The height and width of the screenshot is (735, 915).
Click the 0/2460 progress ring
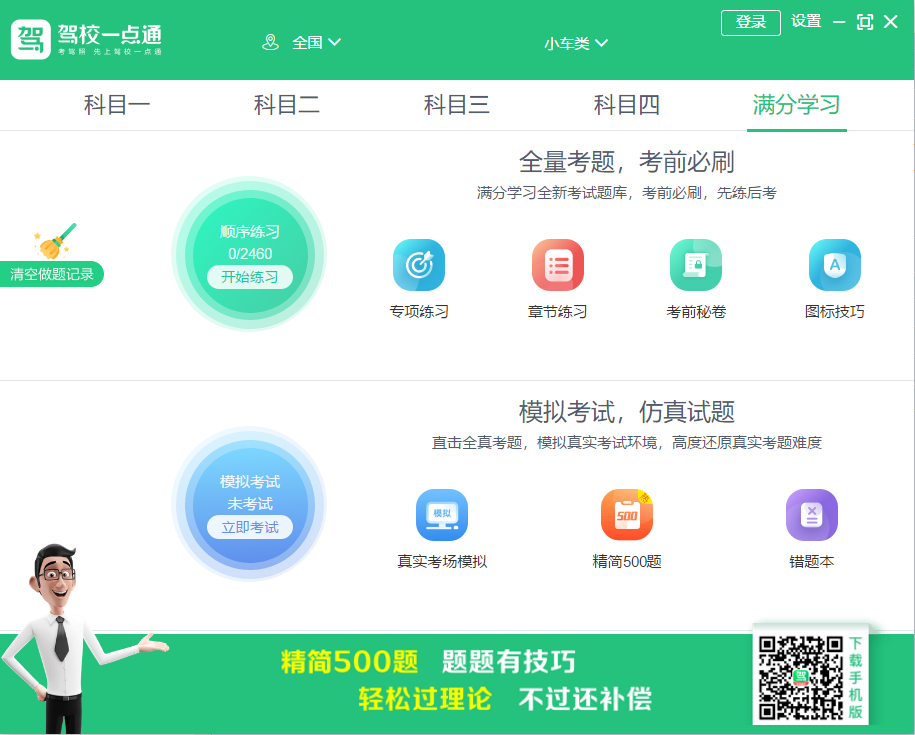249,253
